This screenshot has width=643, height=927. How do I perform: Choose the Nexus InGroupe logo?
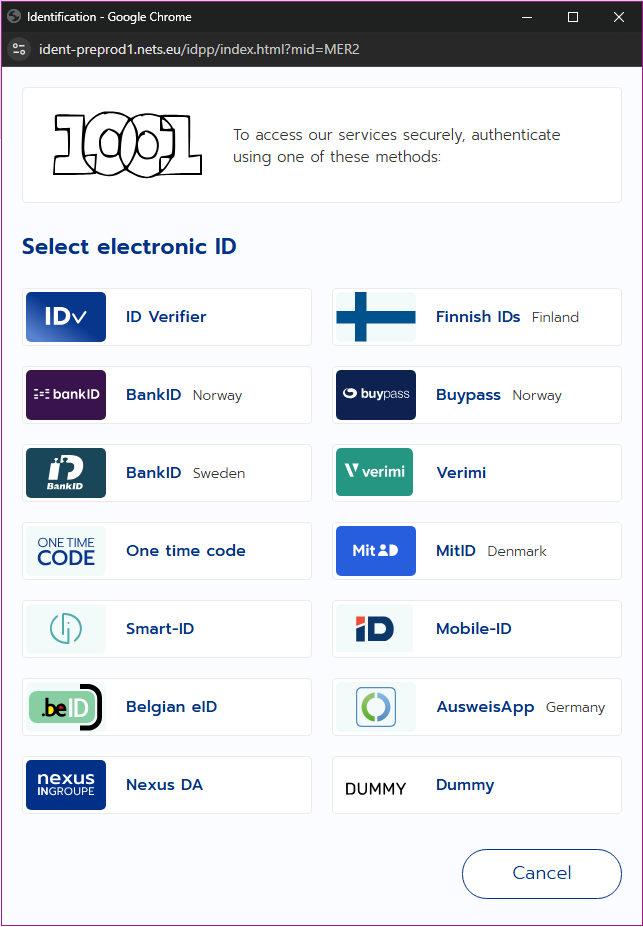click(x=66, y=785)
